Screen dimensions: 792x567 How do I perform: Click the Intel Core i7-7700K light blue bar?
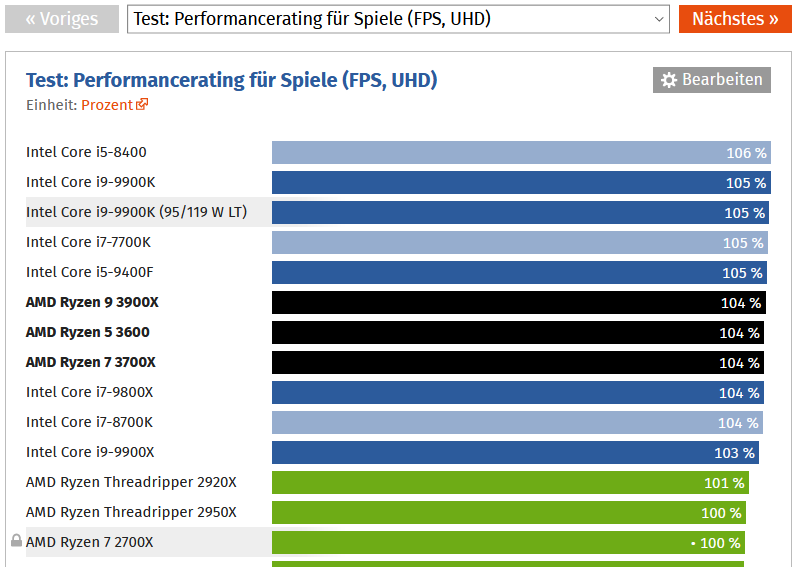(520, 243)
